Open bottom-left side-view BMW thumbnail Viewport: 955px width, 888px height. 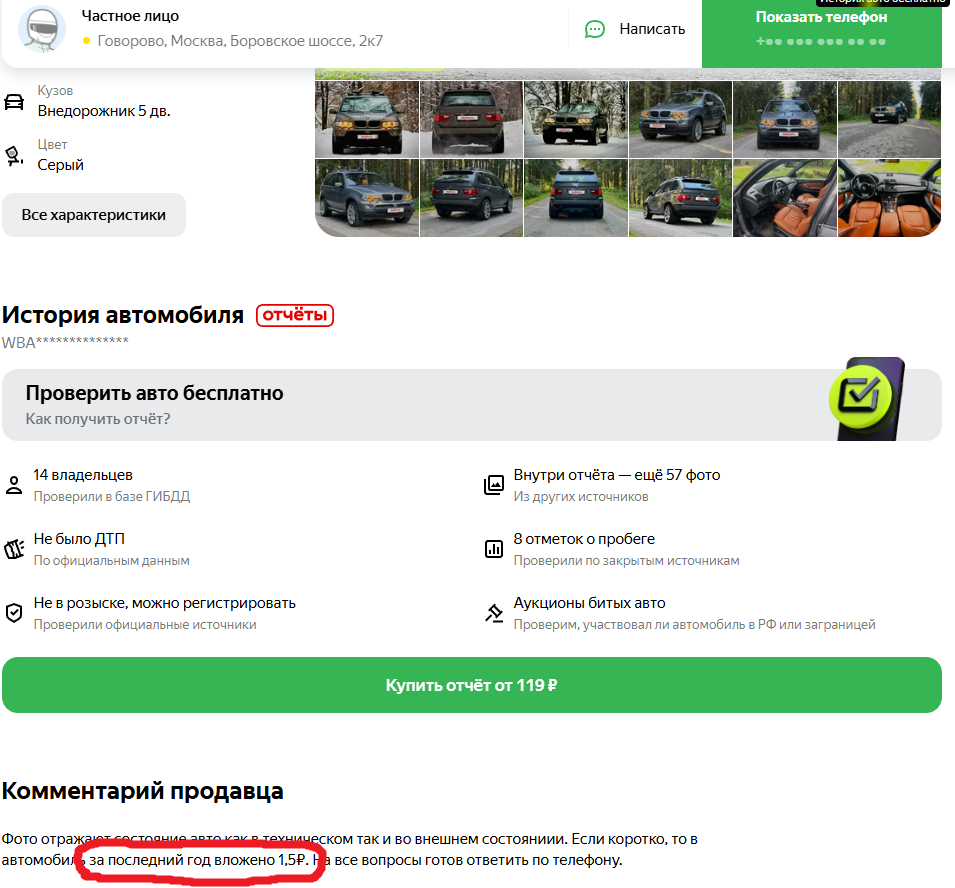367,198
